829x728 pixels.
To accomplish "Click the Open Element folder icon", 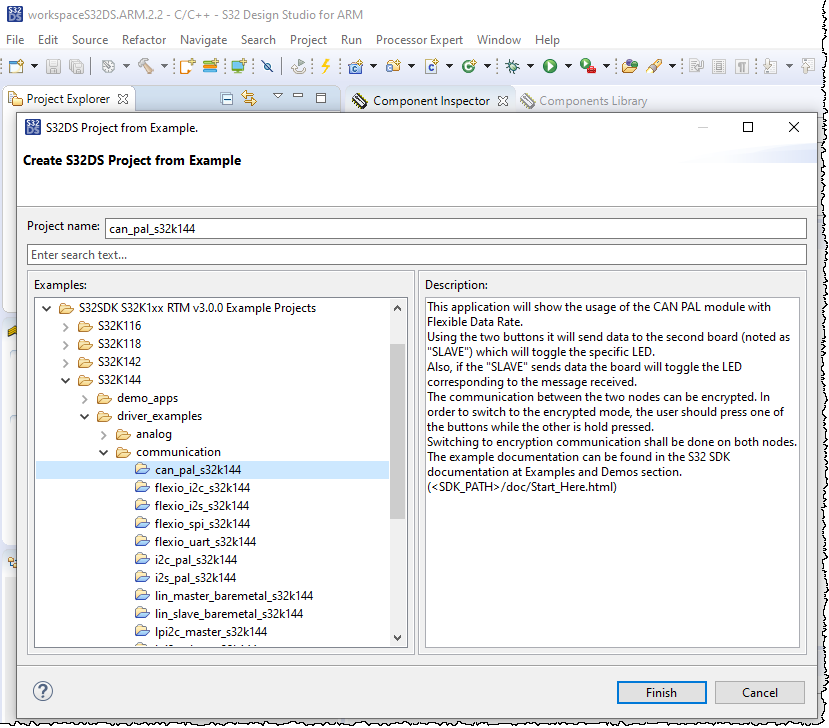I will (629, 66).
